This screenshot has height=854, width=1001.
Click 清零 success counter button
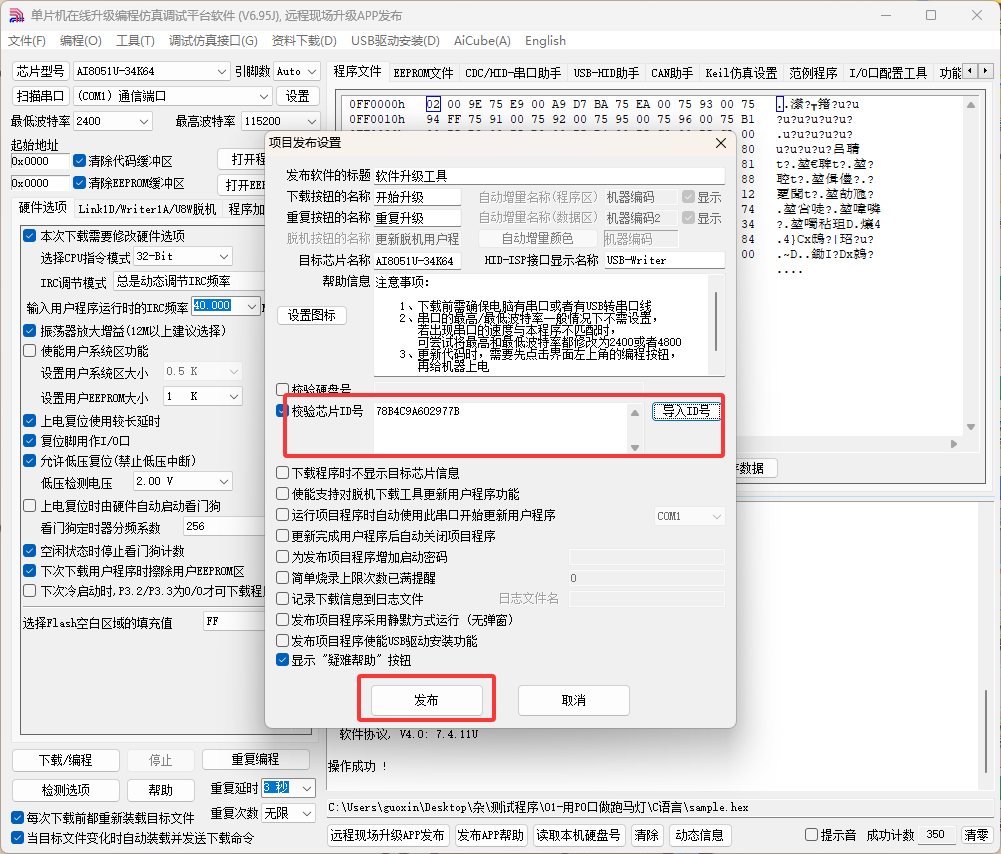click(x=976, y=835)
